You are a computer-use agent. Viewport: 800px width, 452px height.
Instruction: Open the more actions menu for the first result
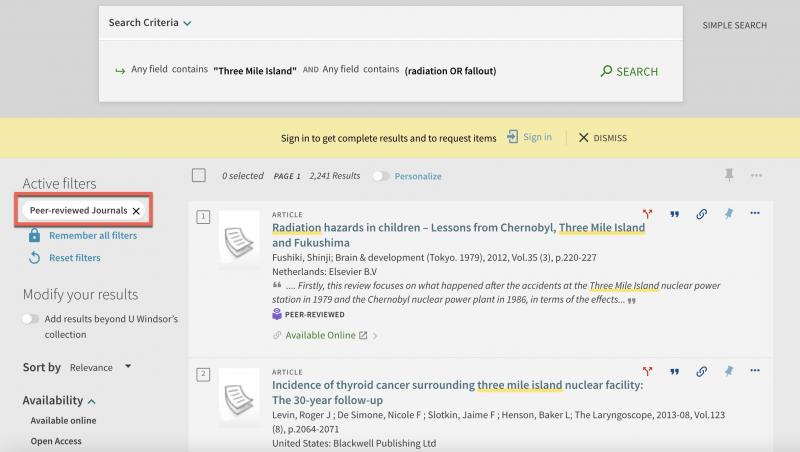pos(755,213)
